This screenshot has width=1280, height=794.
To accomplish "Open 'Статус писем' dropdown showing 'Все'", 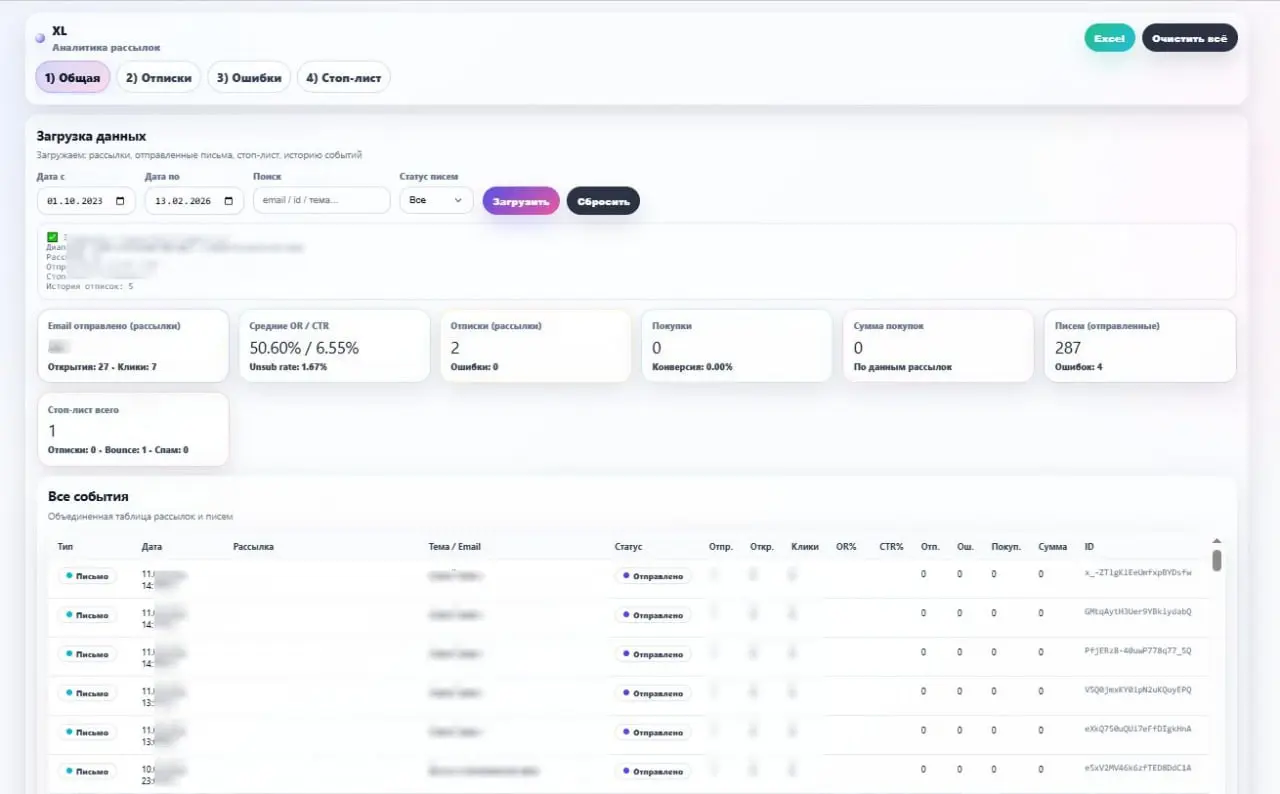I will 436,200.
